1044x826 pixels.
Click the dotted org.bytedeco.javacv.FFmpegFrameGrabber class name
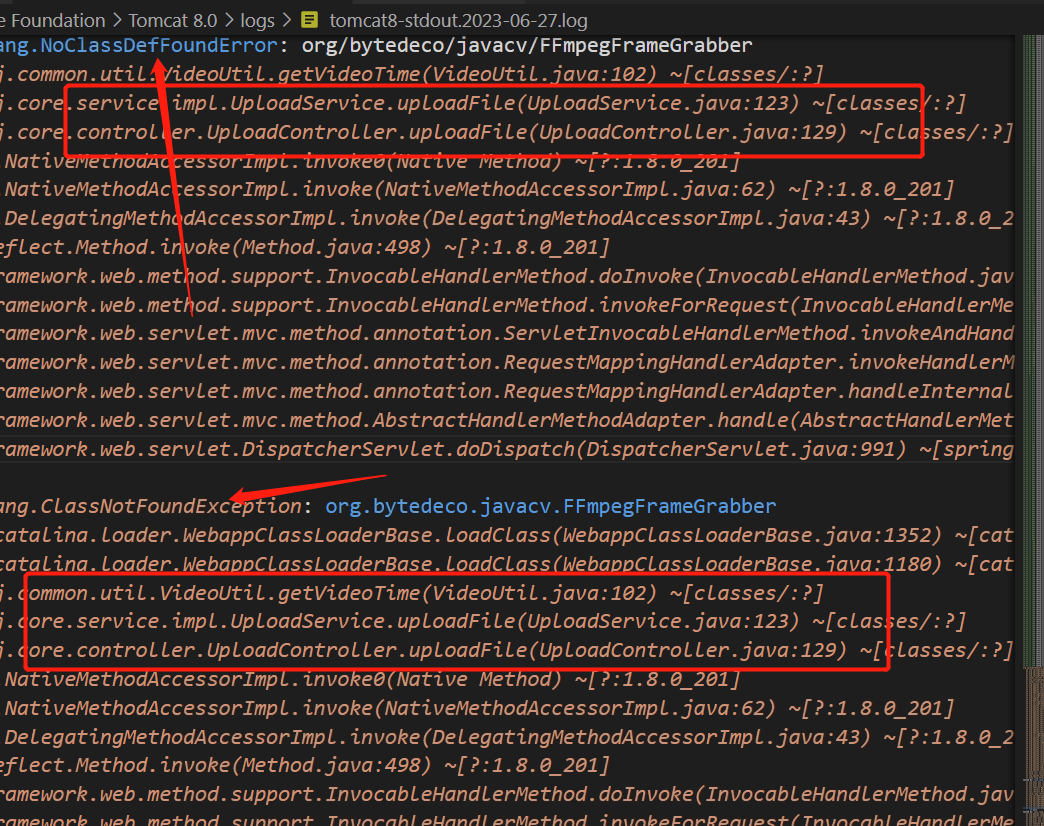click(x=550, y=506)
